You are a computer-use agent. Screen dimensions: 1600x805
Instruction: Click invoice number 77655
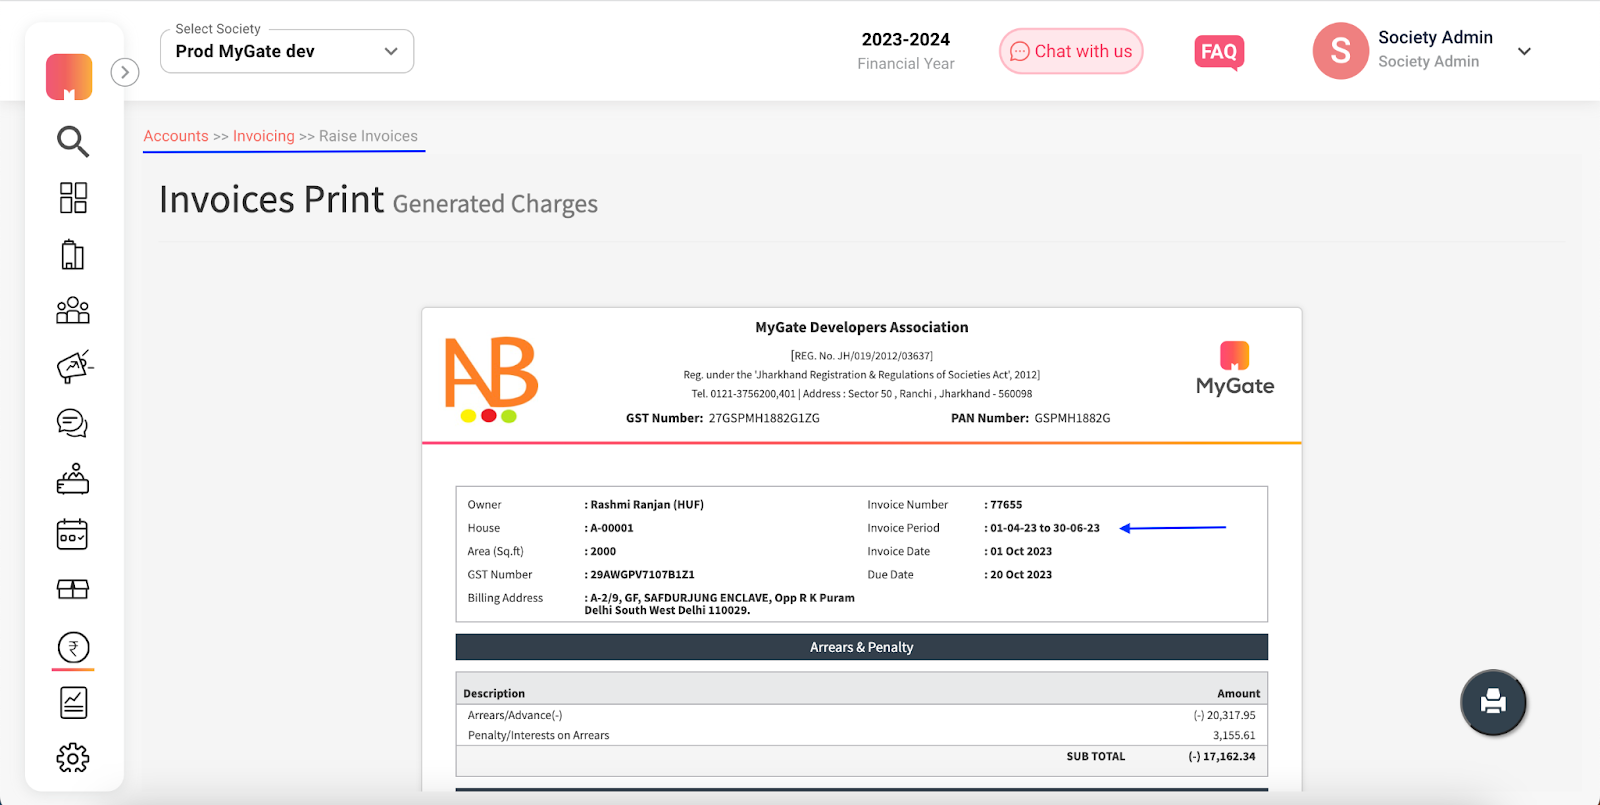coord(1006,505)
